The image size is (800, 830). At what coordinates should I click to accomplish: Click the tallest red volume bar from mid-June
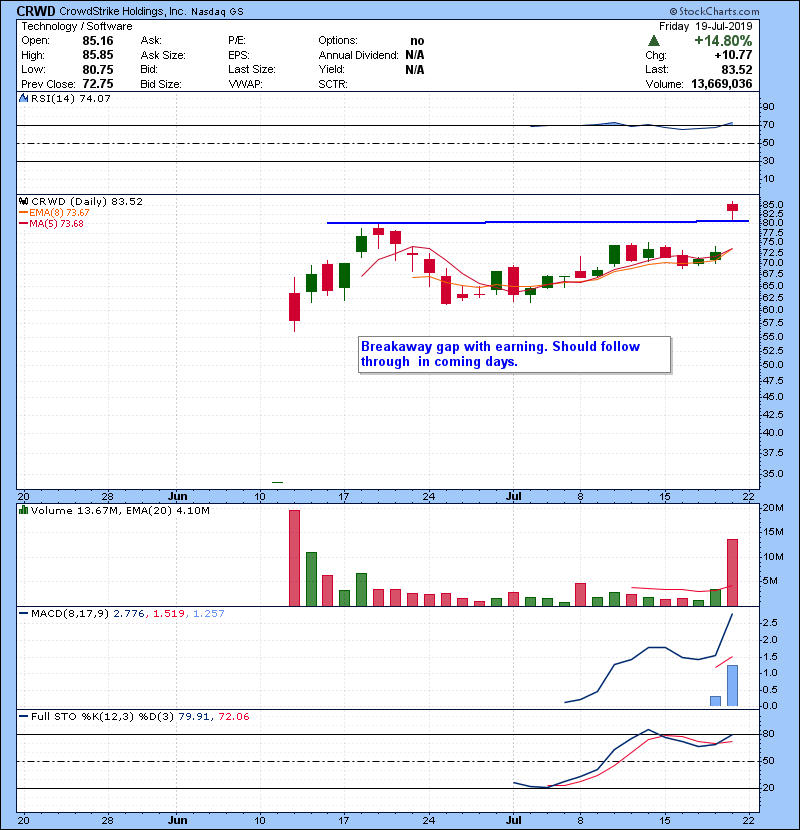coord(294,558)
